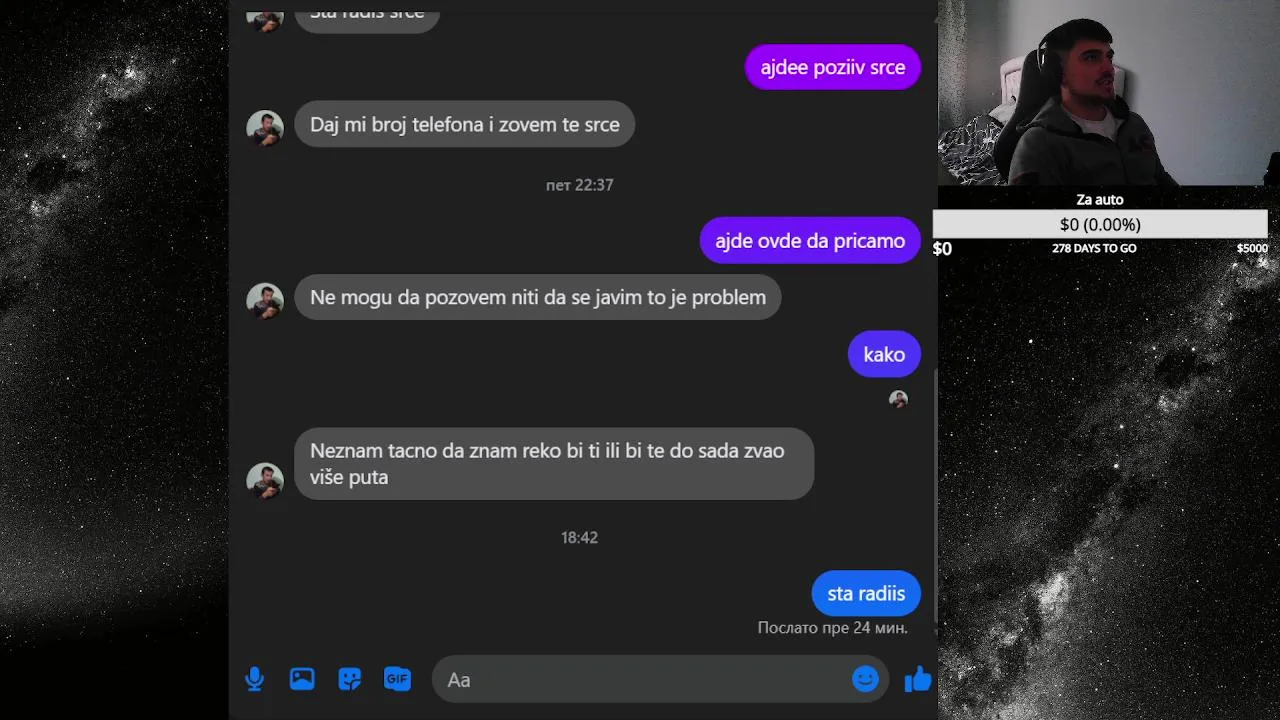Select the 'ajde ovde da pricamo' bubble
1280x720 pixels.
(x=810, y=240)
